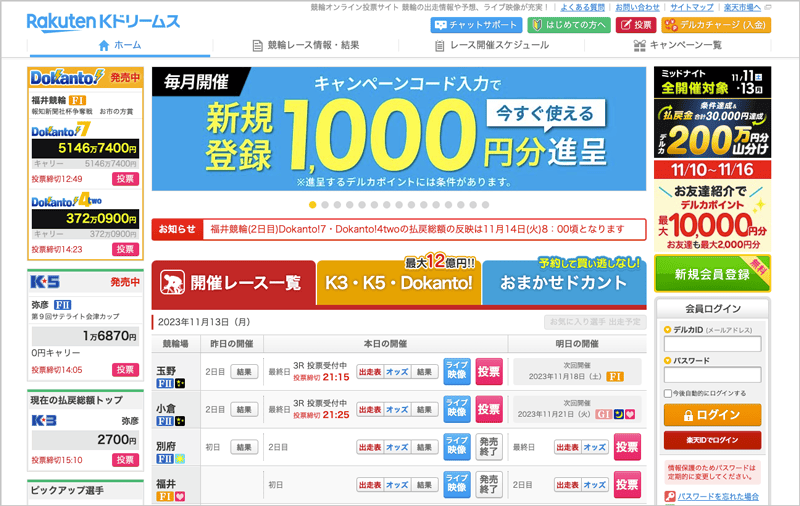800x506 pixels.
Task: Focus the パスワード input field
Action: click(x=713, y=375)
